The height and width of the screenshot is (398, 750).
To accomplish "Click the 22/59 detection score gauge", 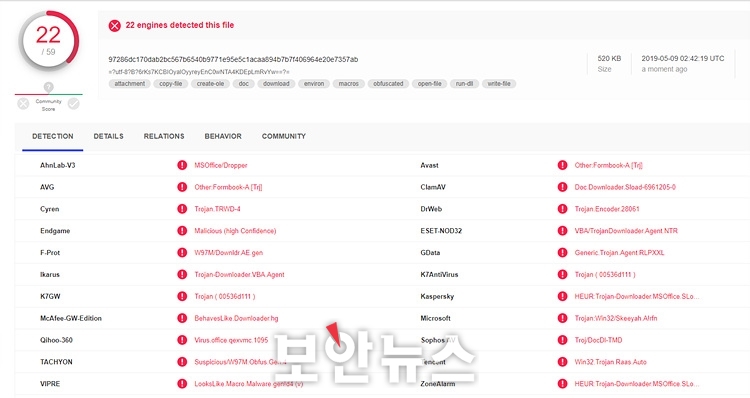I will 48,41.
